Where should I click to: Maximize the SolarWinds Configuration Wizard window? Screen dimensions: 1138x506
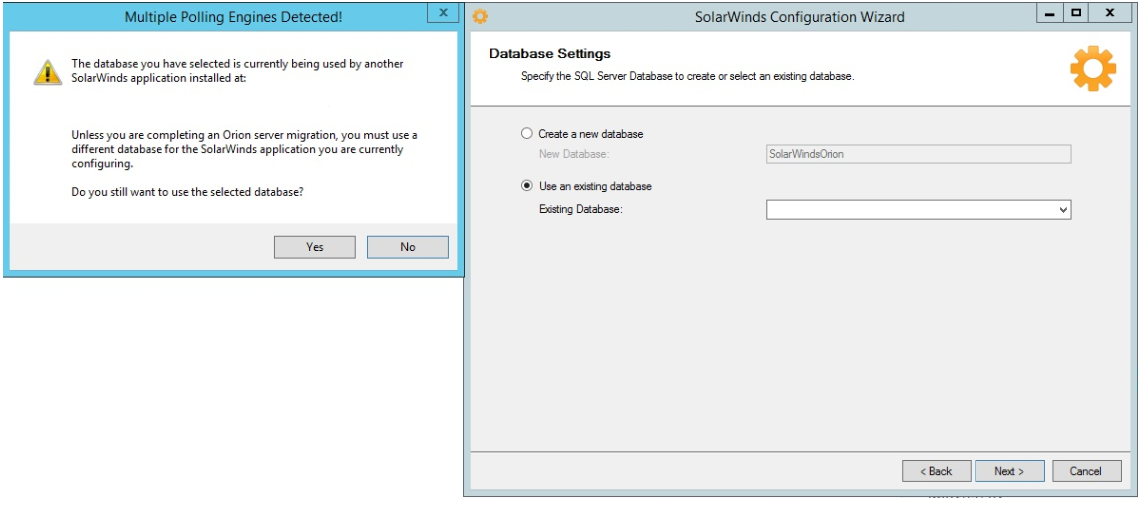(x=1076, y=13)
